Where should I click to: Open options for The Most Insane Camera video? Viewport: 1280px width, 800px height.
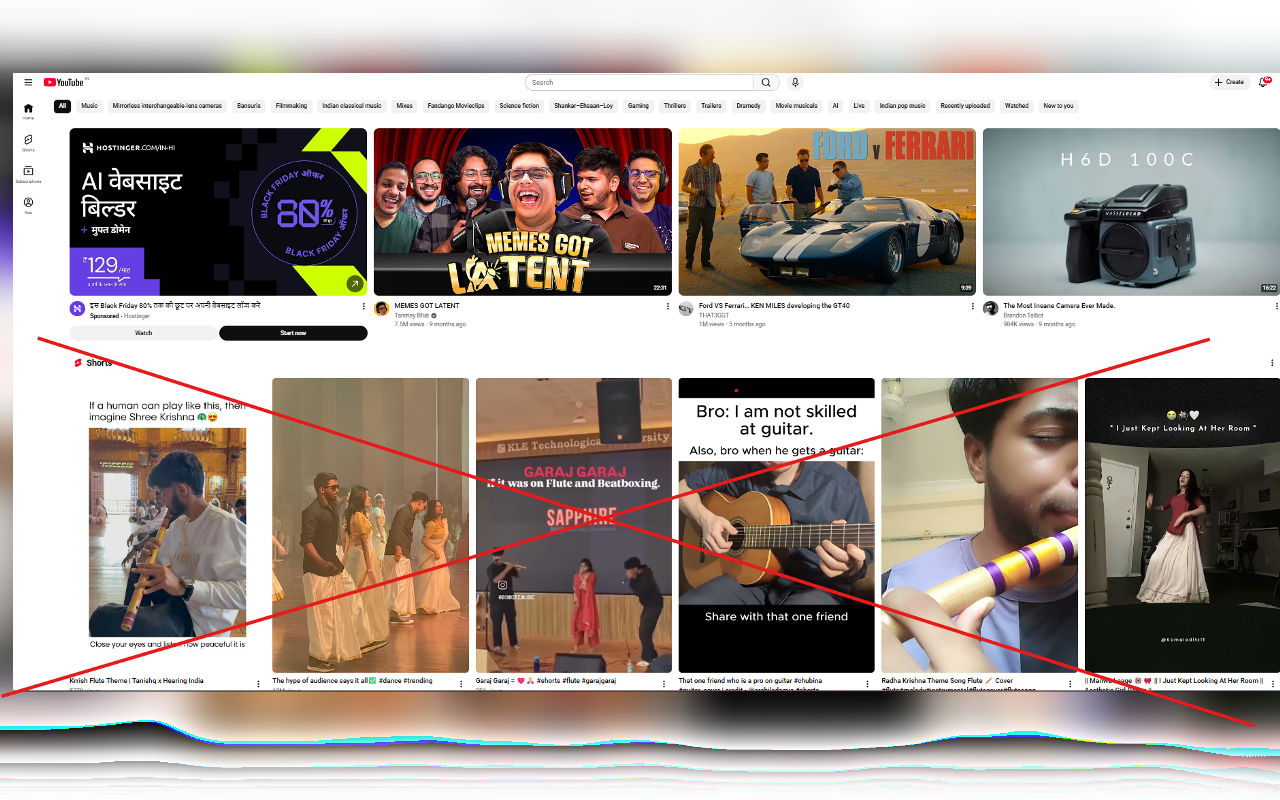[1276, 306]
